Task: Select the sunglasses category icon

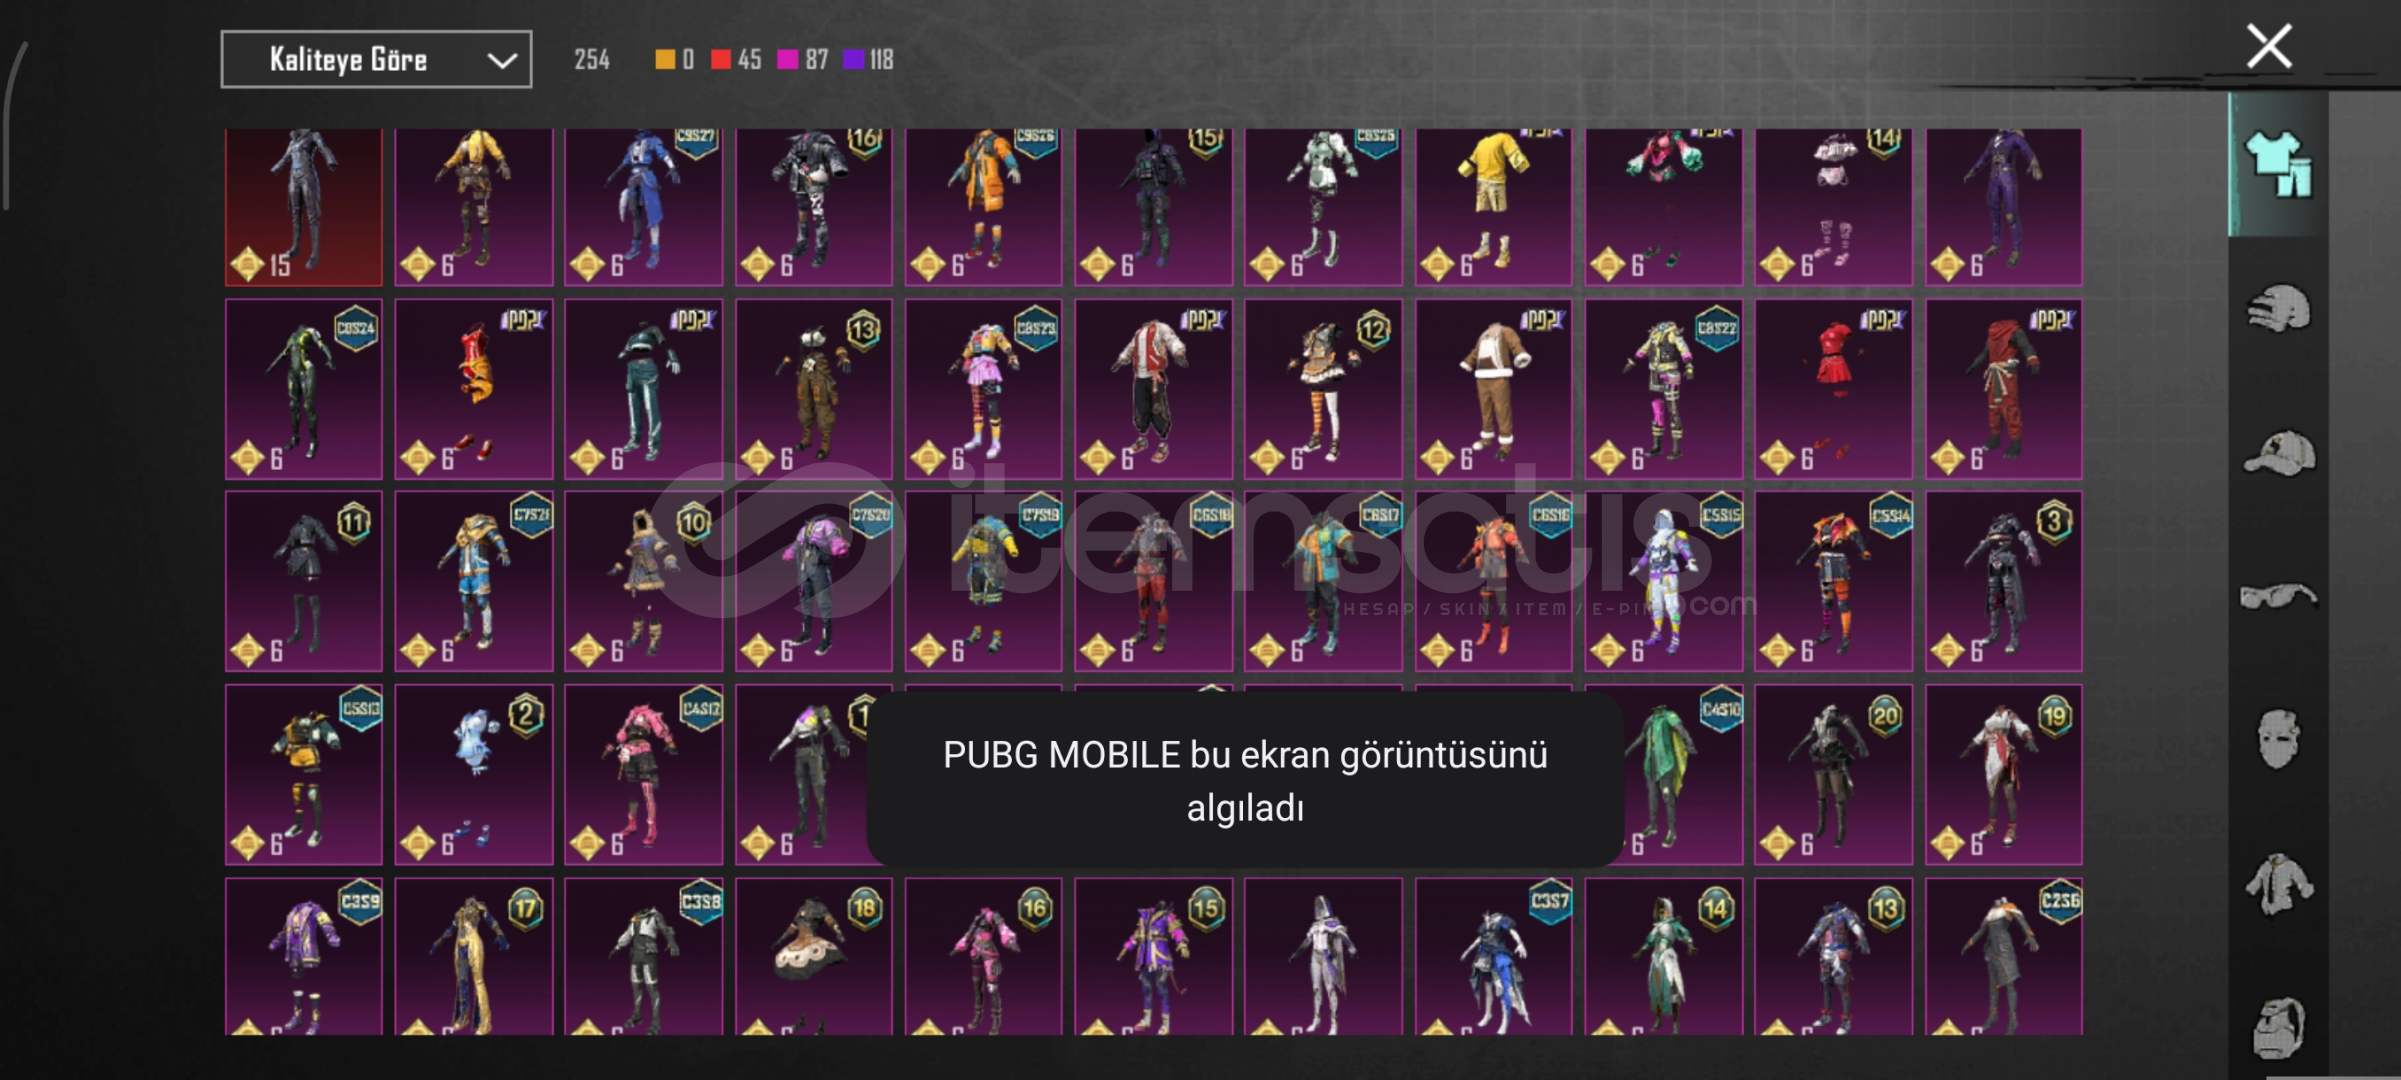Action: (x=2278, y=596)
